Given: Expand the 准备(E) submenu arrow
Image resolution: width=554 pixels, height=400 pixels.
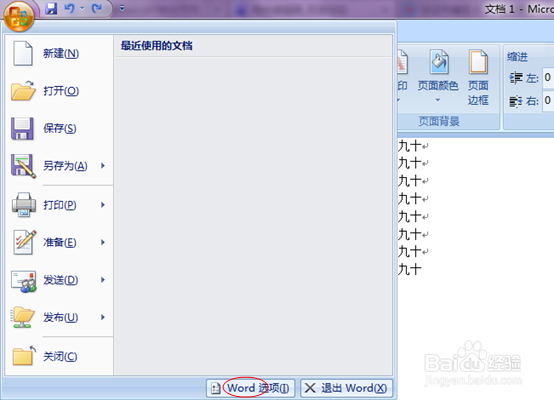Looking at the screenshot, I should point(103,242).
